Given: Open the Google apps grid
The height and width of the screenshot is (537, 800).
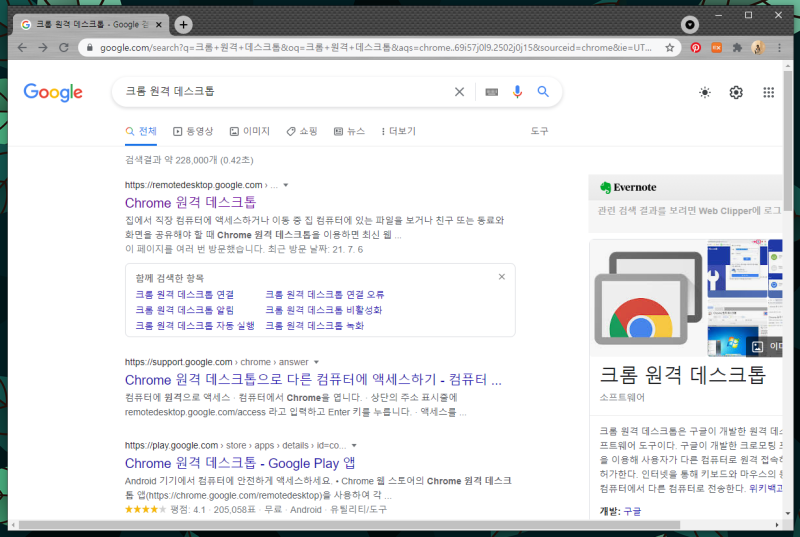Looking at the screenshot, I should coord(768,92).
